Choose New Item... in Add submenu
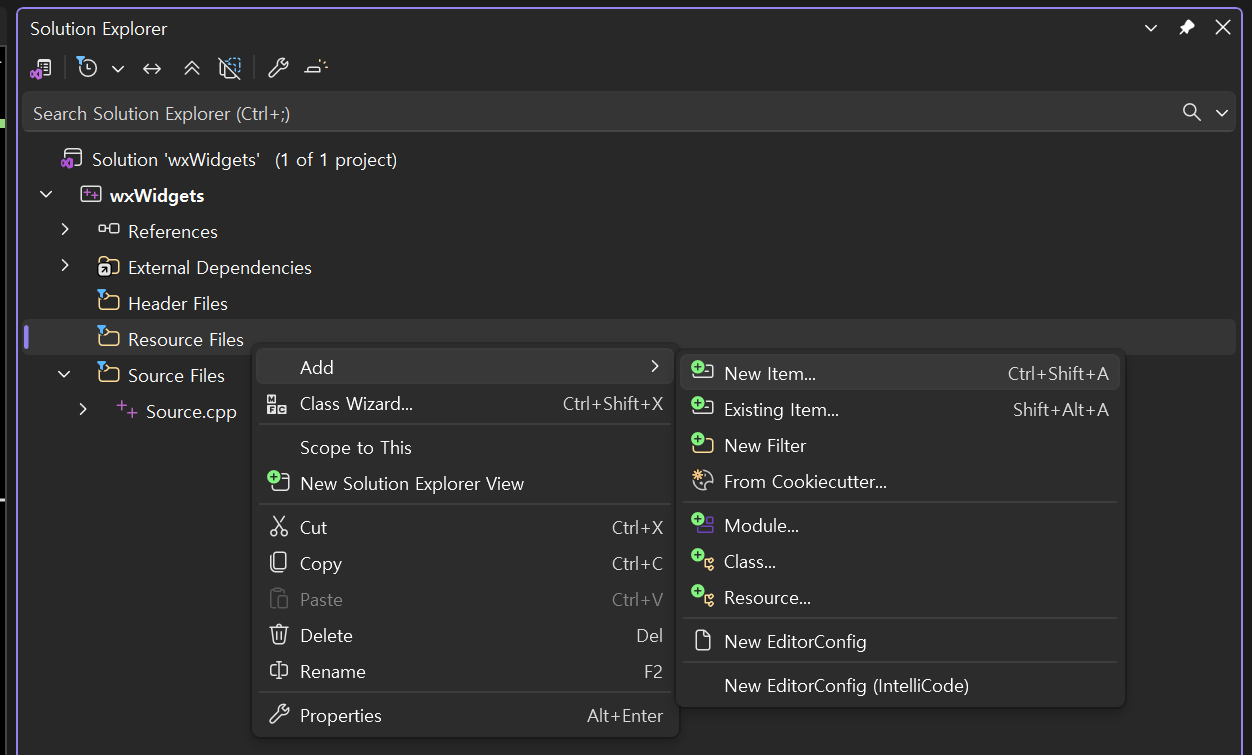1252x755 pixels. pos(900,373)
